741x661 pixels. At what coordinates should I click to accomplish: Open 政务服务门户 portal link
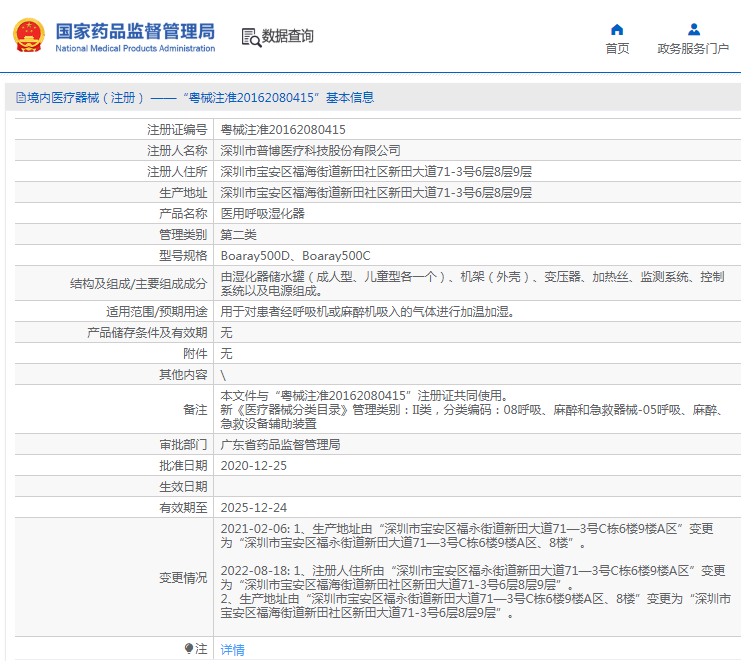(x=693, y=48)
